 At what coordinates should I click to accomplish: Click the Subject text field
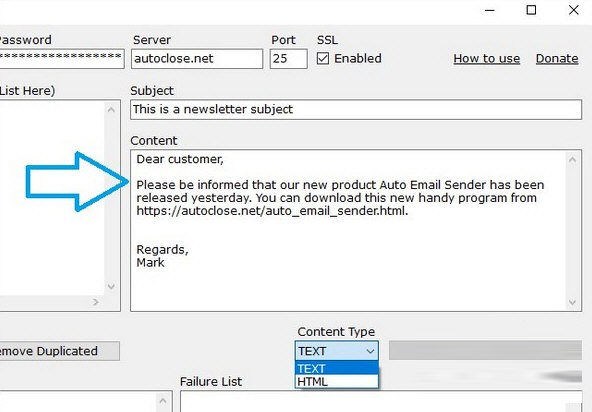pos(356,110)
